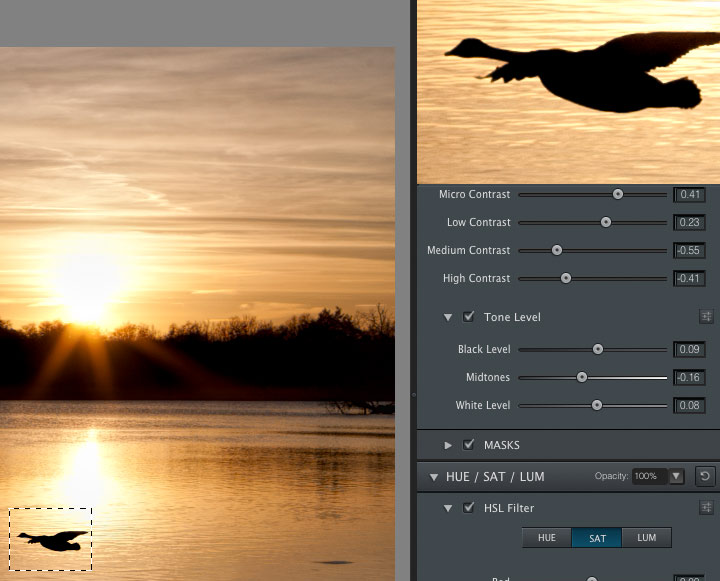Click inside the dashed loupe selection box
Image resolution: width=720 pixels, height=581 pixels.
pos(51,539)
